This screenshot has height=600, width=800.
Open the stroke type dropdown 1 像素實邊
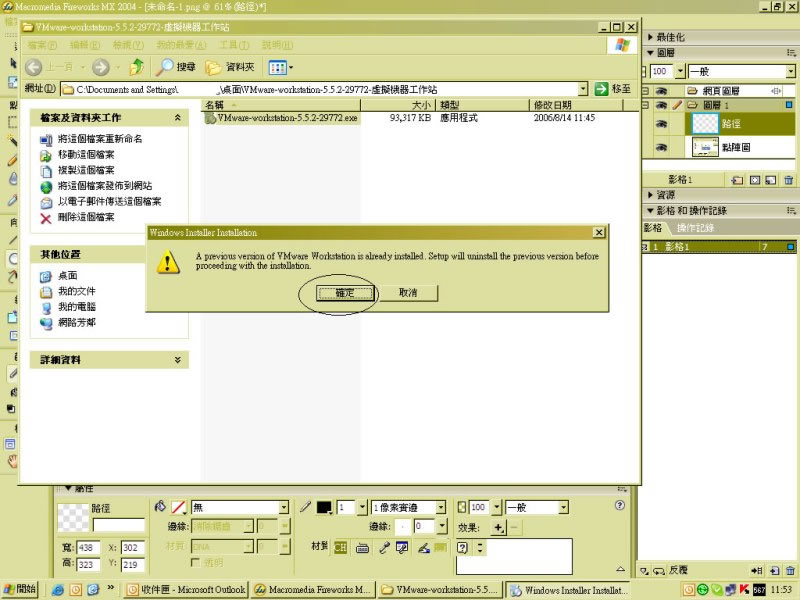(x=441, y=508)
